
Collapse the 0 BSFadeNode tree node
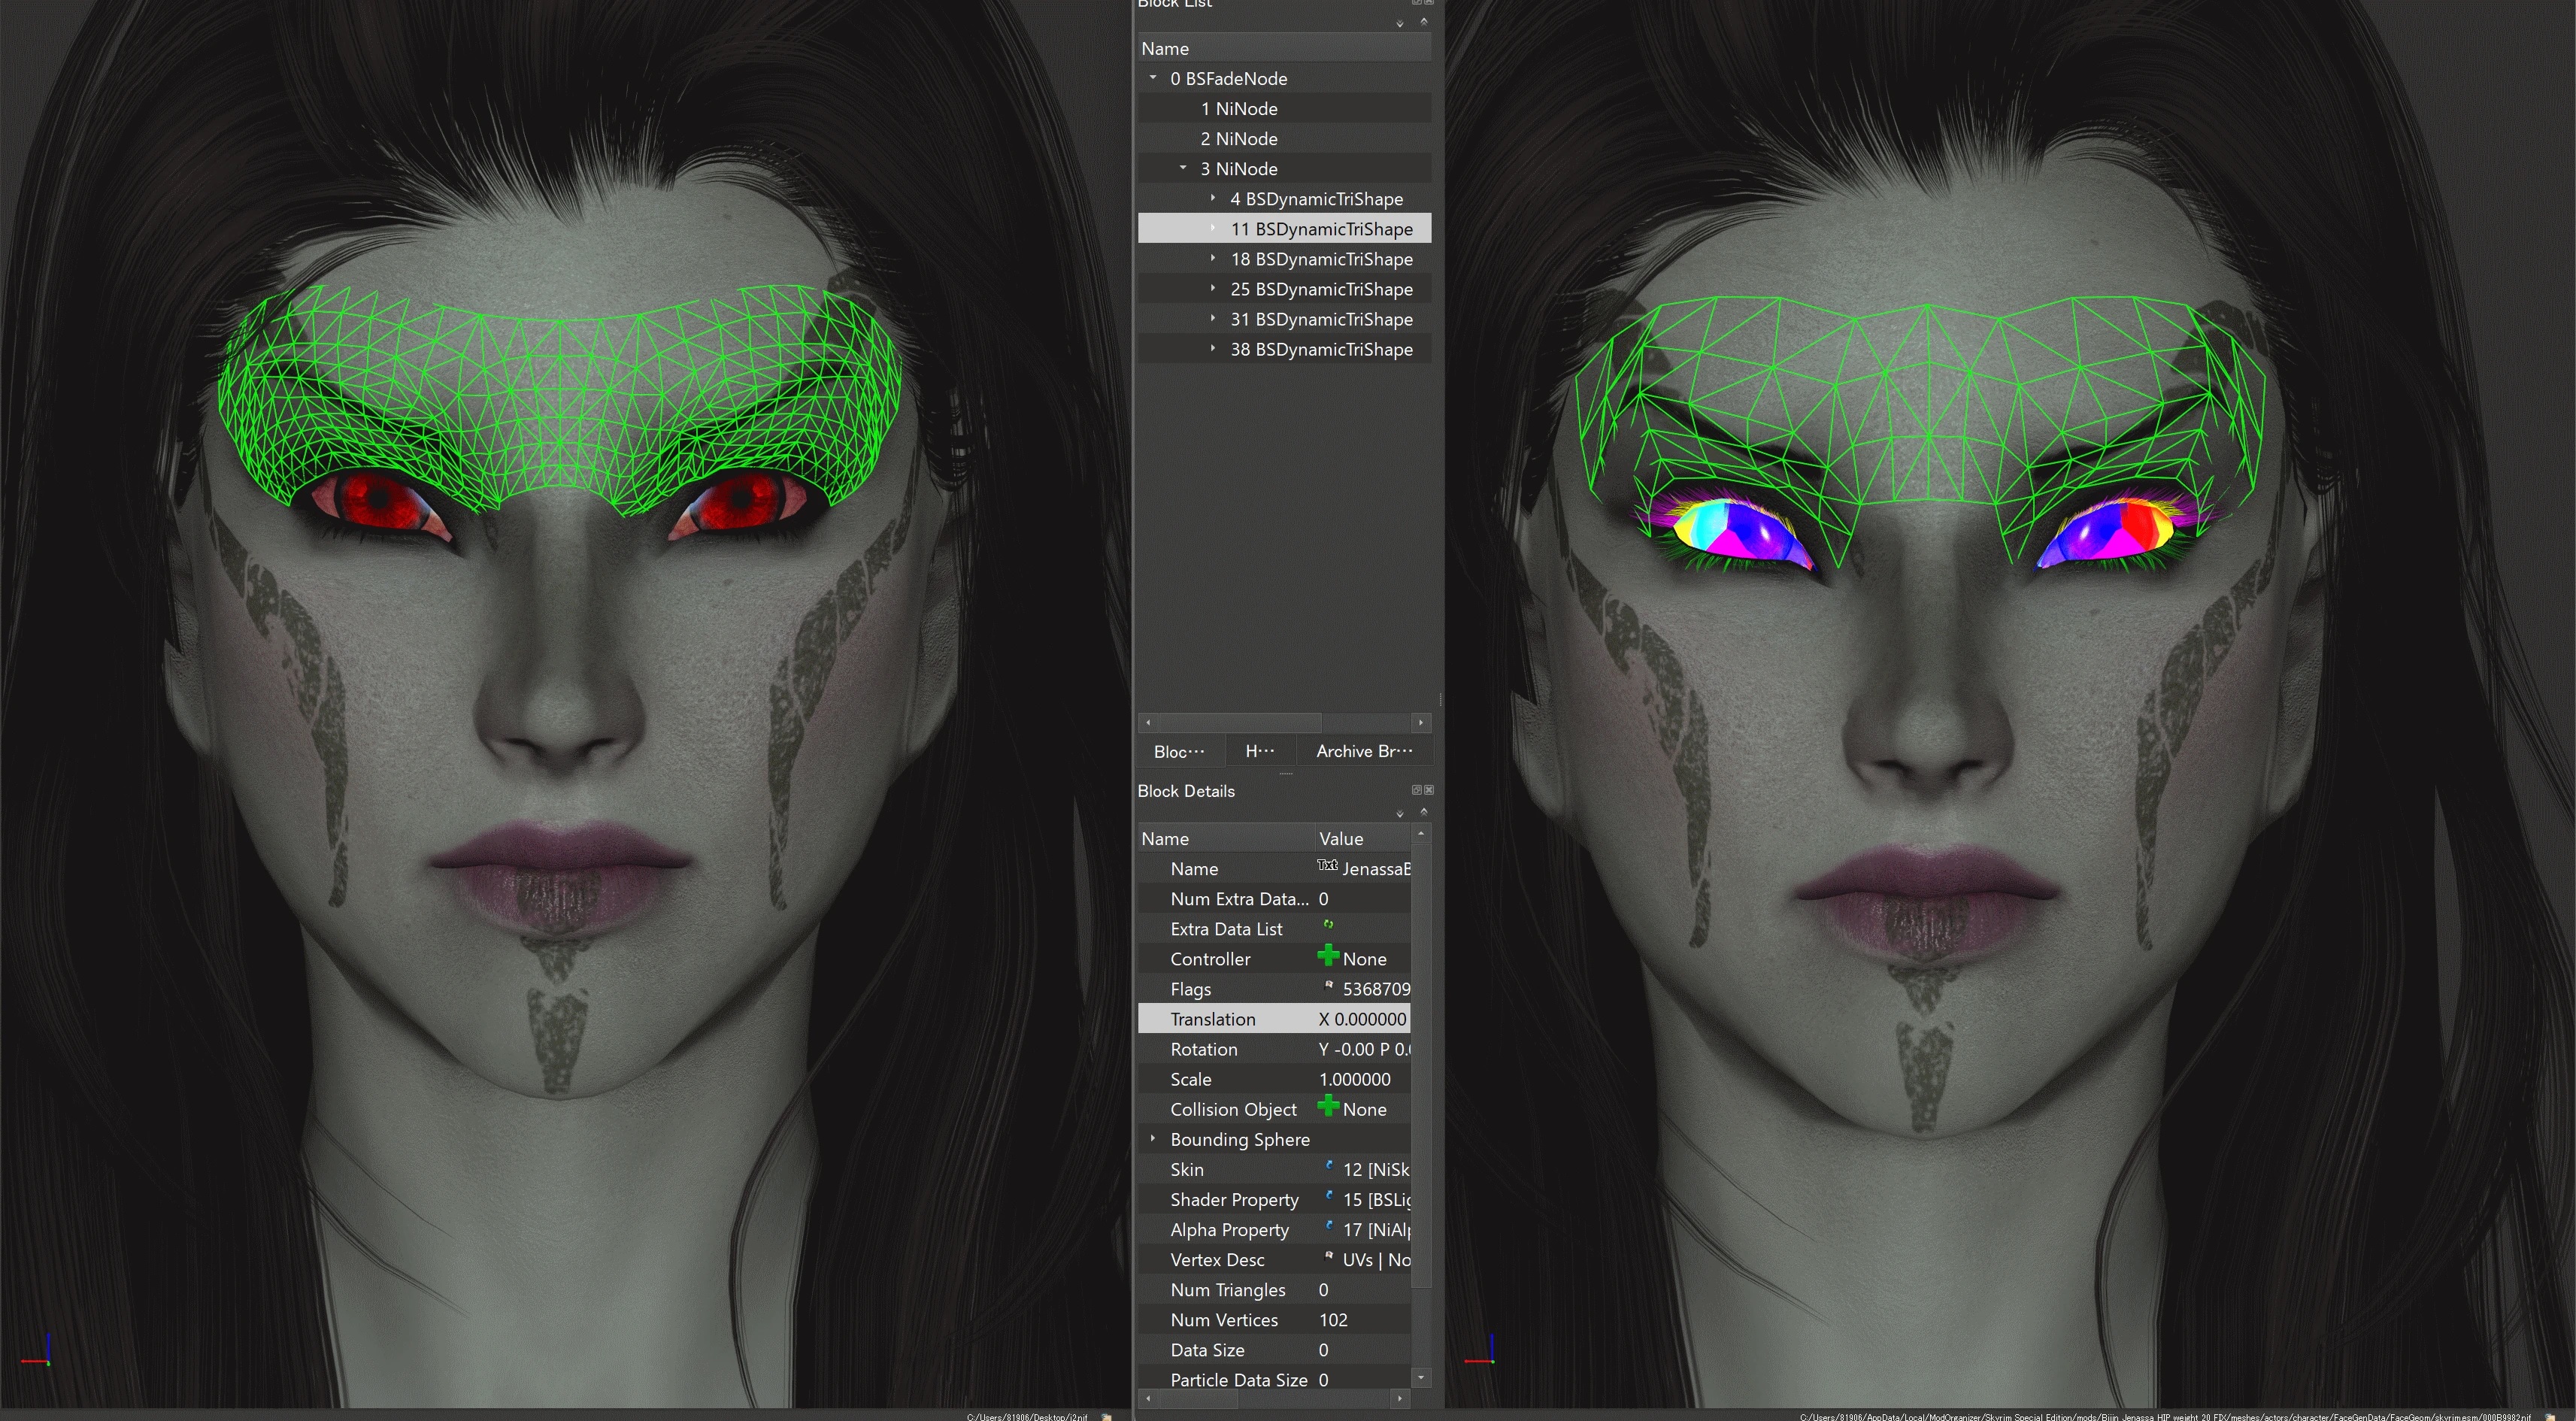point(1153,78)
